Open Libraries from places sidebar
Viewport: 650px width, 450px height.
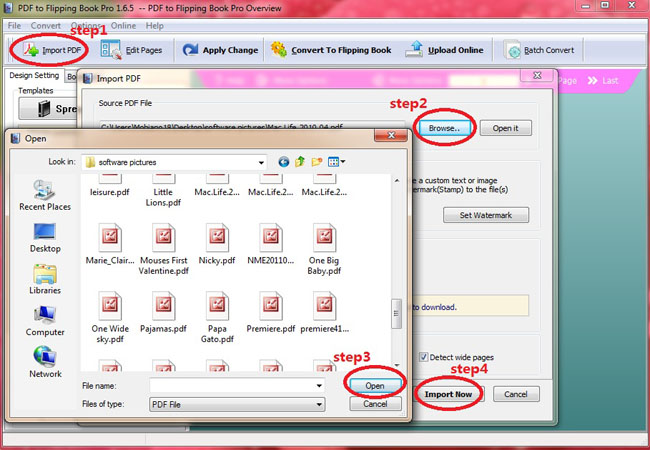point(45,279)
